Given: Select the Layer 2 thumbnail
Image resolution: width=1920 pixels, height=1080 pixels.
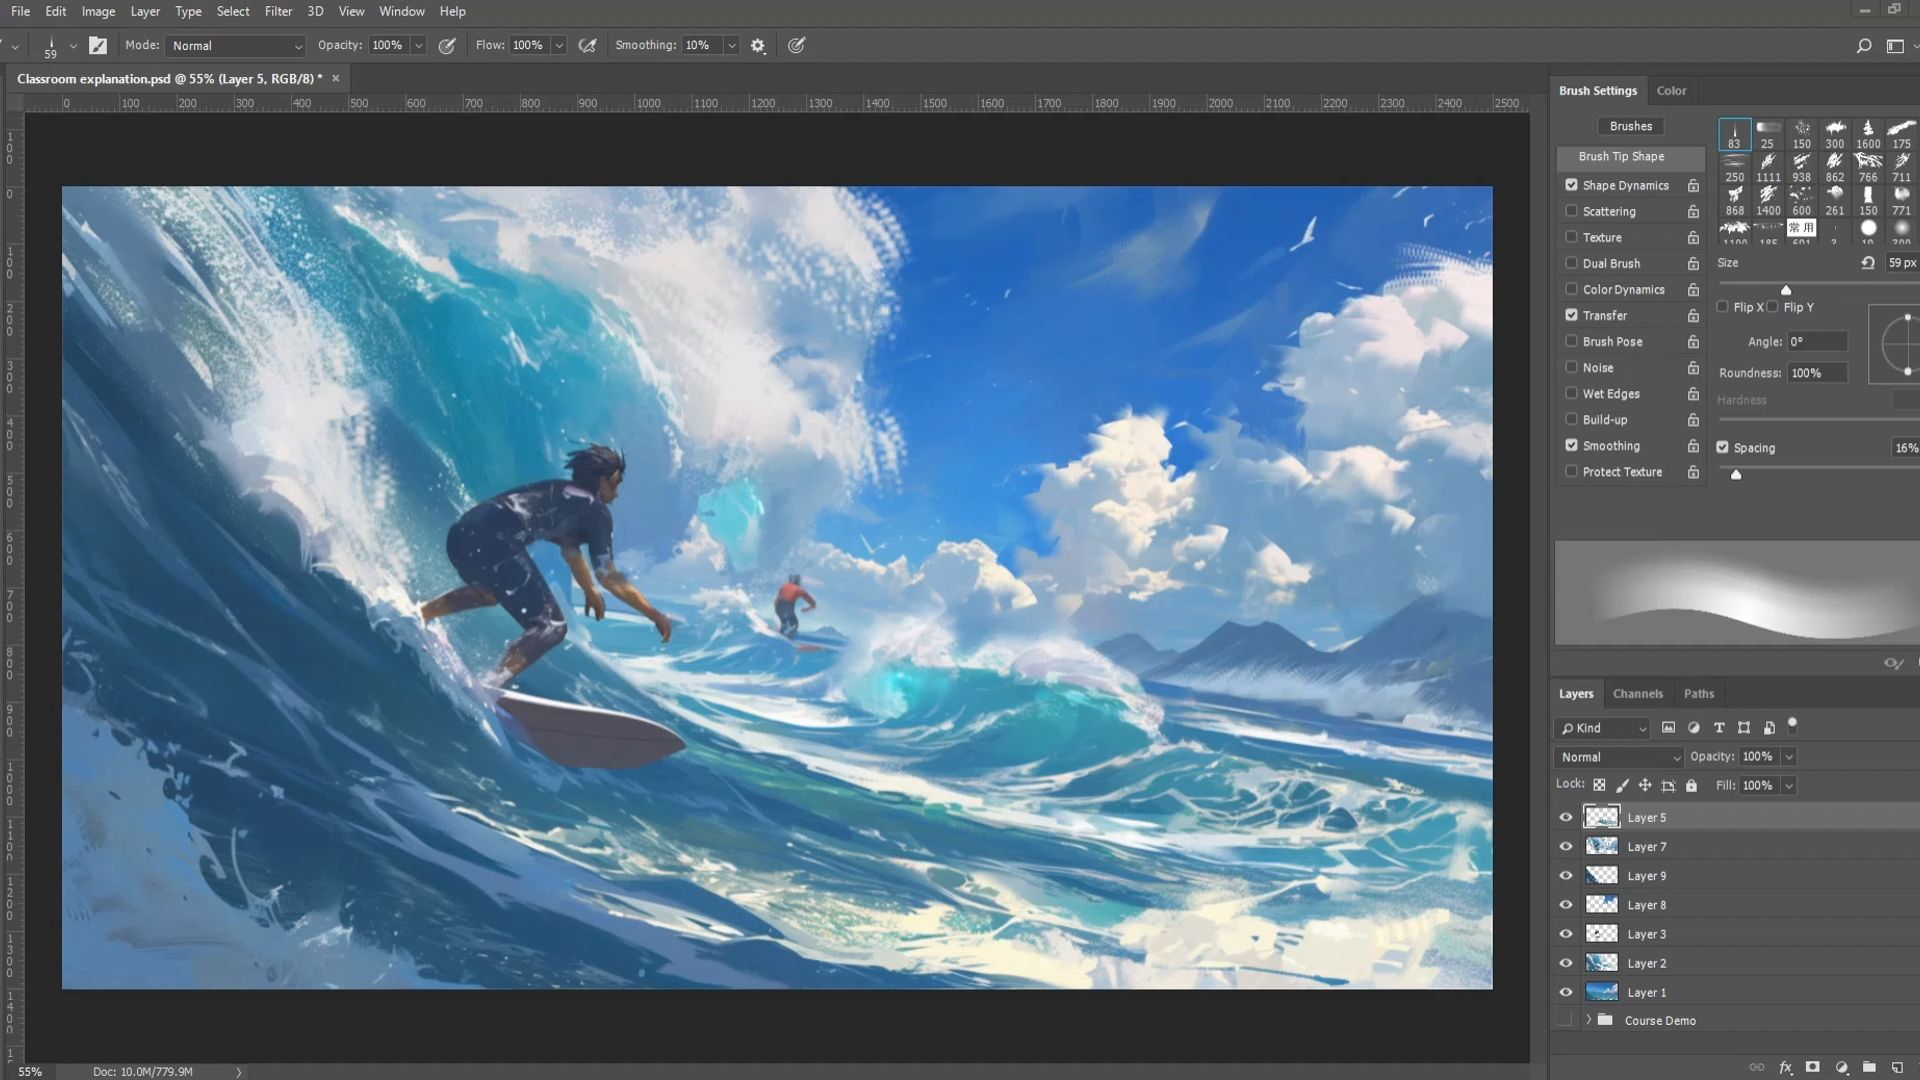Looking at the screenshot, I should point(1602,963).
